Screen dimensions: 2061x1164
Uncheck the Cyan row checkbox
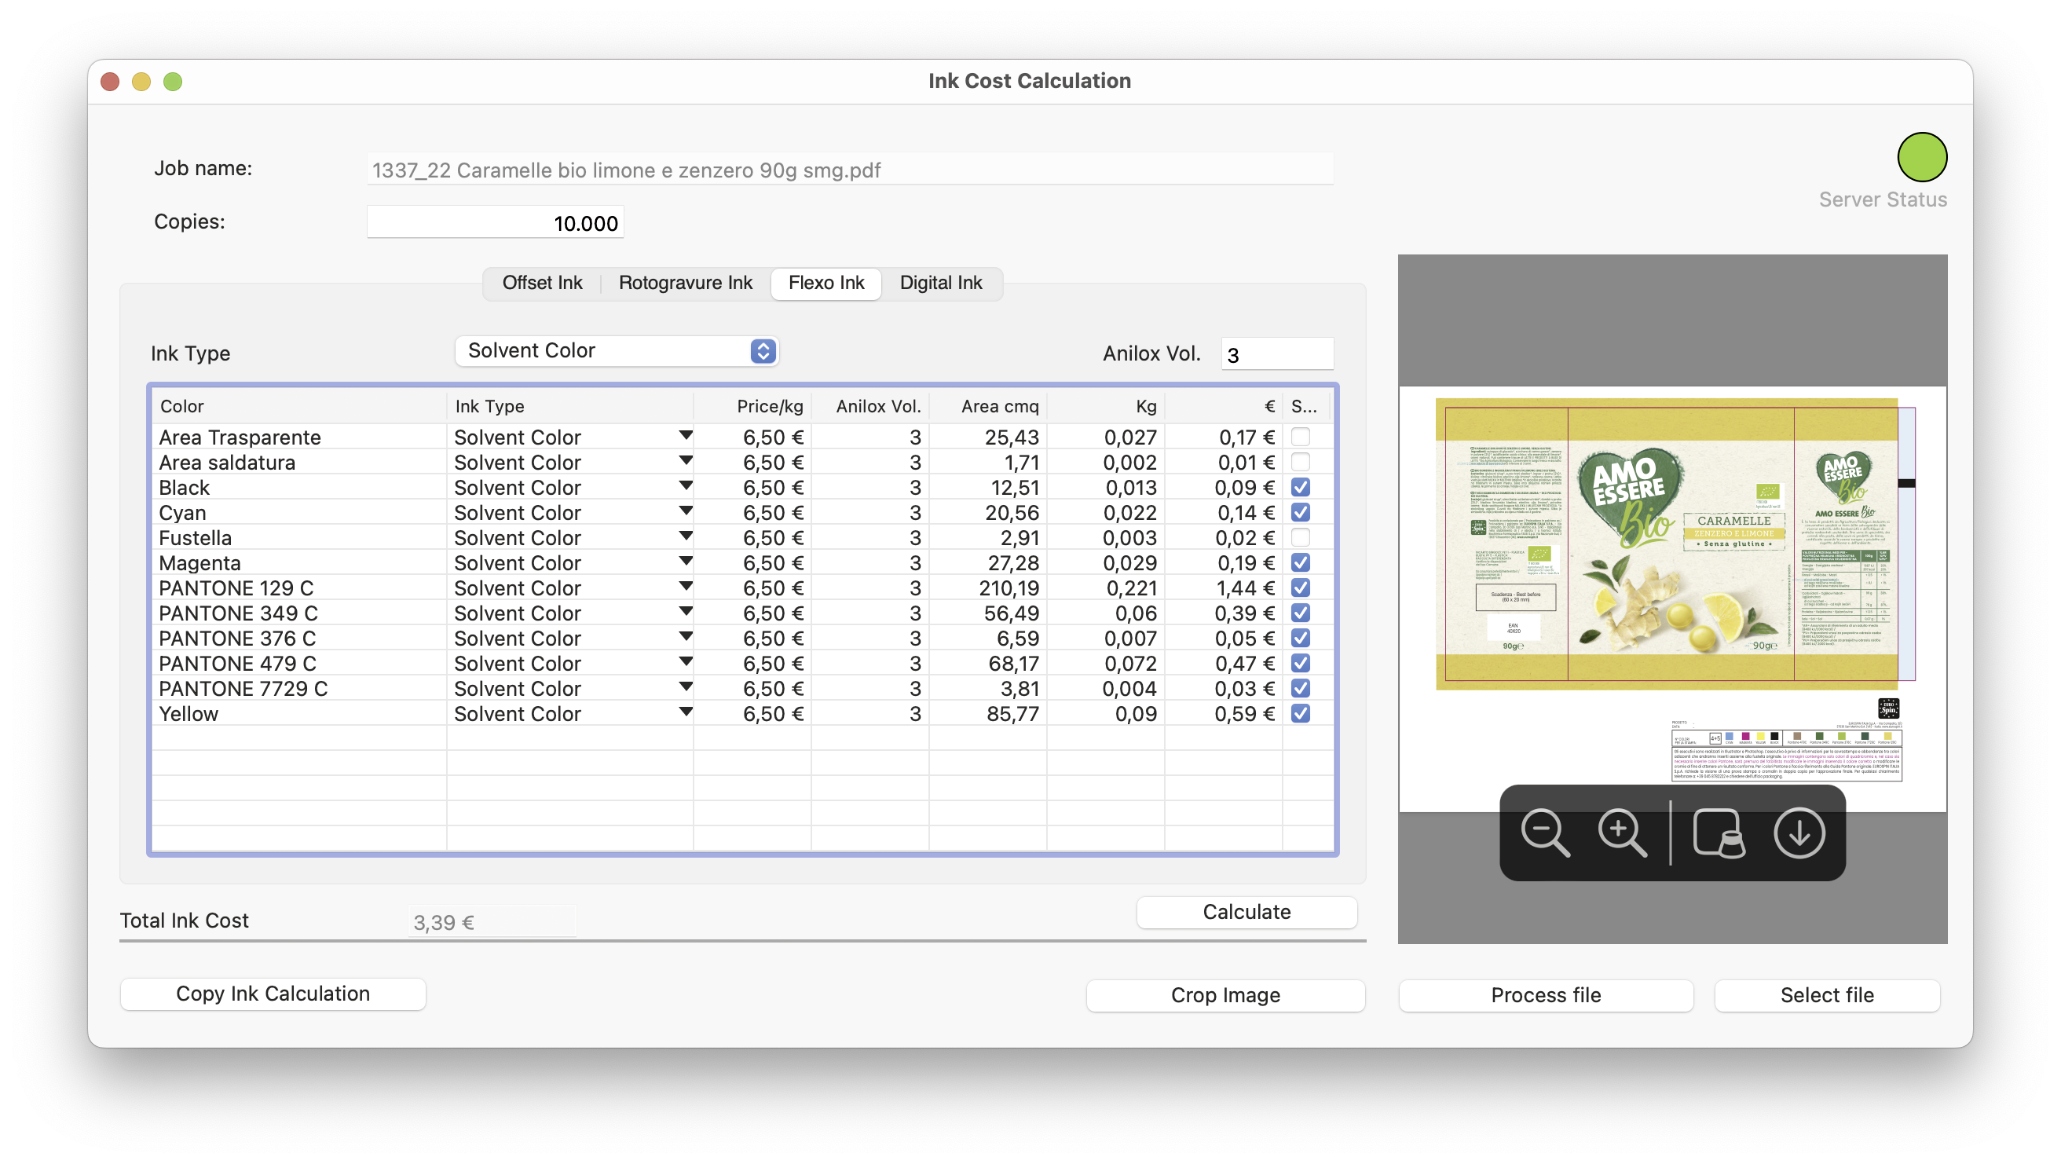coord(1300,512)
